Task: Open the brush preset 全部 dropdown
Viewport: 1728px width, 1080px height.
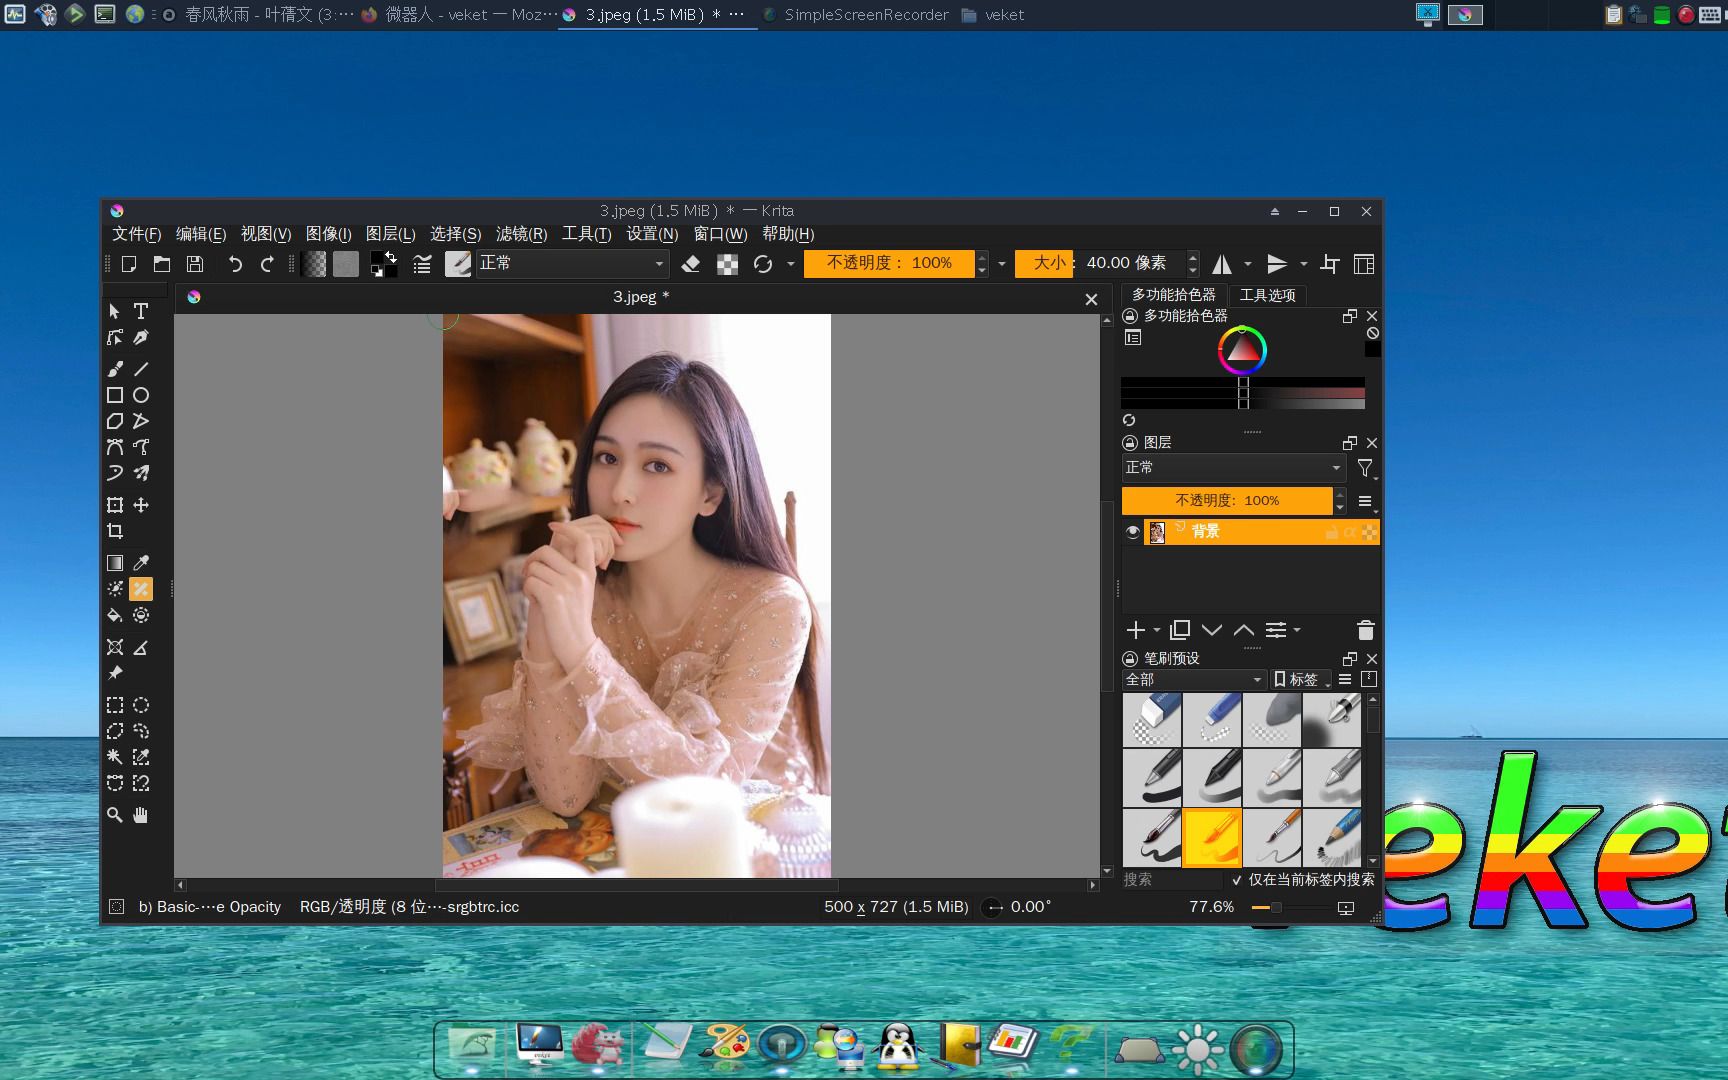Action: tap(1193, 679)
